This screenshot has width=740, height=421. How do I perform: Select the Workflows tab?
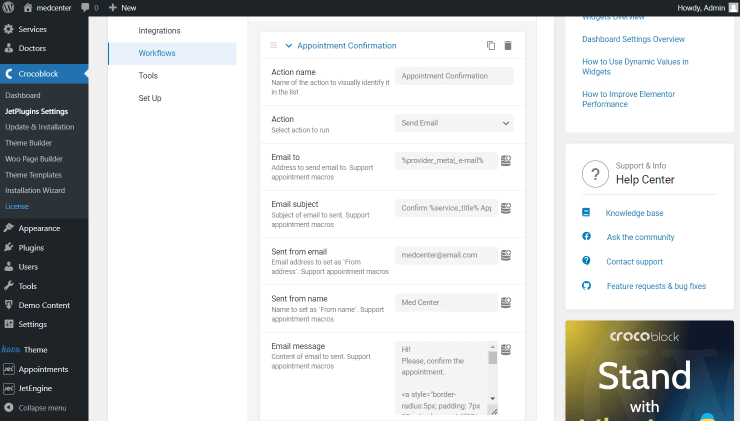[x=172, y=53]
